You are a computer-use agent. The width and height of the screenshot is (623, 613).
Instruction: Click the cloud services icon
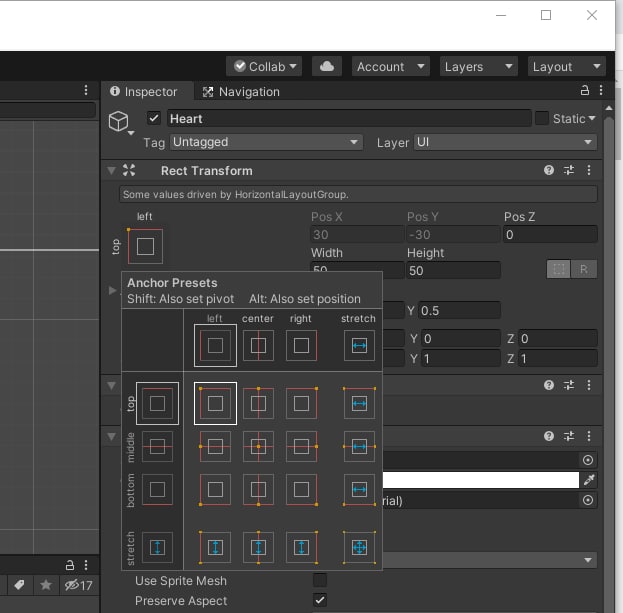point(327,66)
